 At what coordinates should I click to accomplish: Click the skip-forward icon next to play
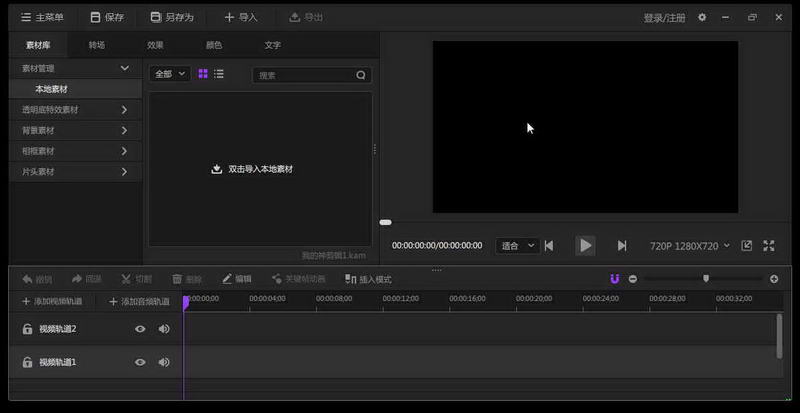pos(622,245)
